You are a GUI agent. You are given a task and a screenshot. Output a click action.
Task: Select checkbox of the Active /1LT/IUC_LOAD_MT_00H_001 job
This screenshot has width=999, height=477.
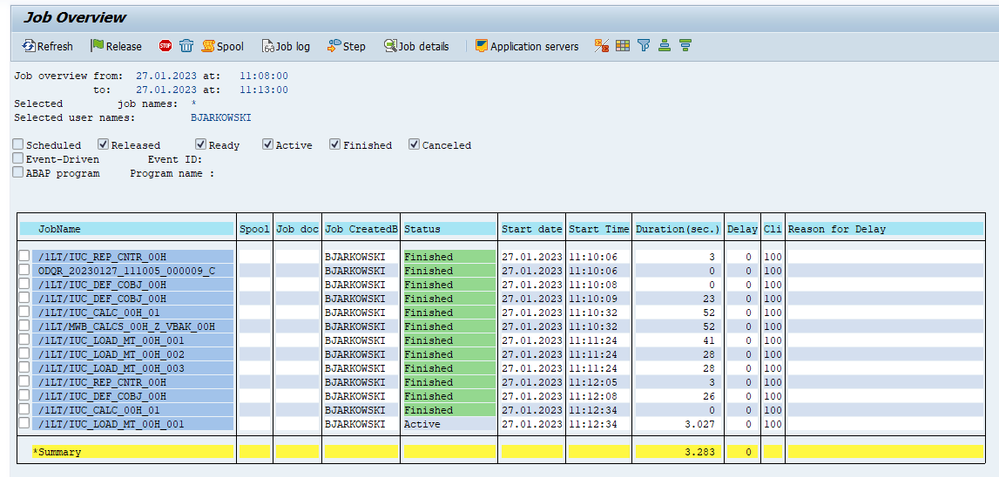(x=24, y=424)
